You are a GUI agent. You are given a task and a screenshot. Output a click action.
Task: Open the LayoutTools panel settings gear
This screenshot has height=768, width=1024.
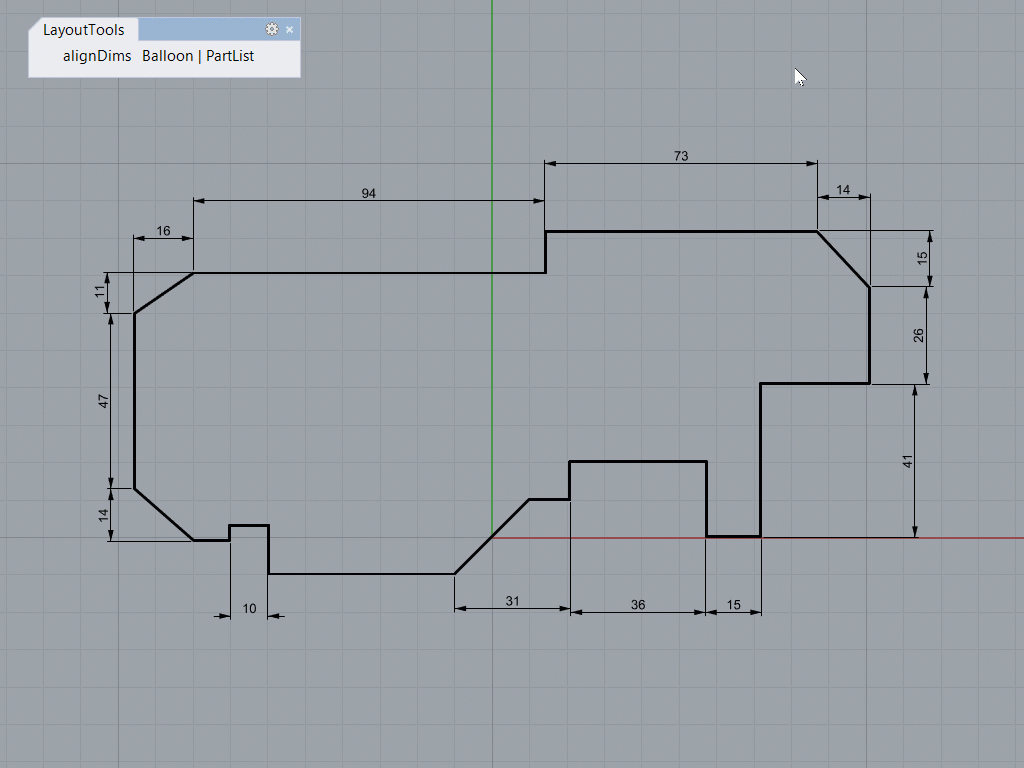point(272,29)
